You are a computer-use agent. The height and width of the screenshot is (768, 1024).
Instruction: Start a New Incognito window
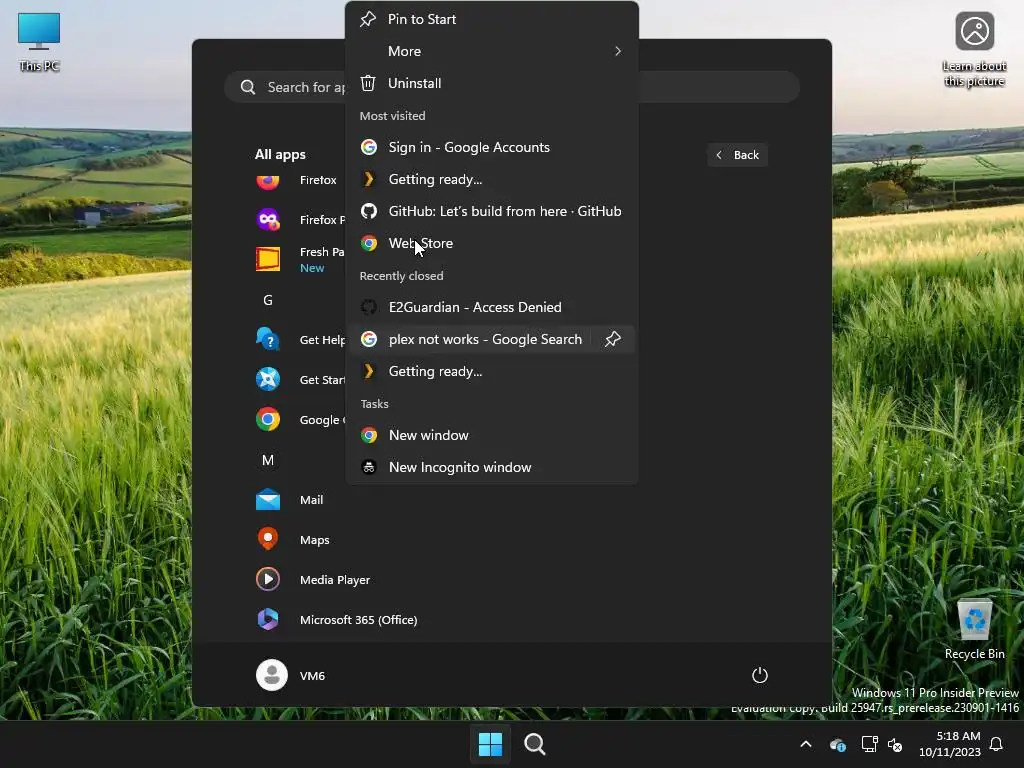tap(492, 467)
